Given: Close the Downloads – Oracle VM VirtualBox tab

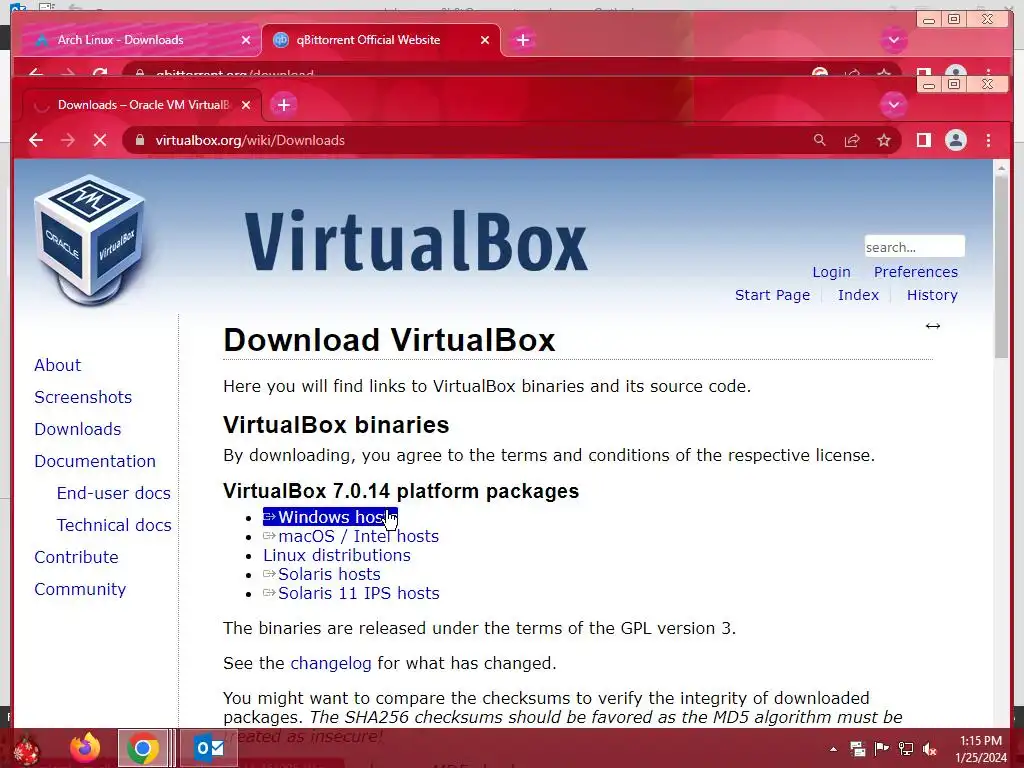Looking at the screenshot, I should 246,105.
